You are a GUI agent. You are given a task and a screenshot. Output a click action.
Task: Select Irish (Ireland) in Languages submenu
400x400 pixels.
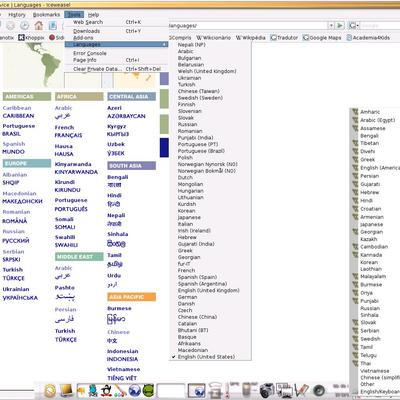coord(210,231)
